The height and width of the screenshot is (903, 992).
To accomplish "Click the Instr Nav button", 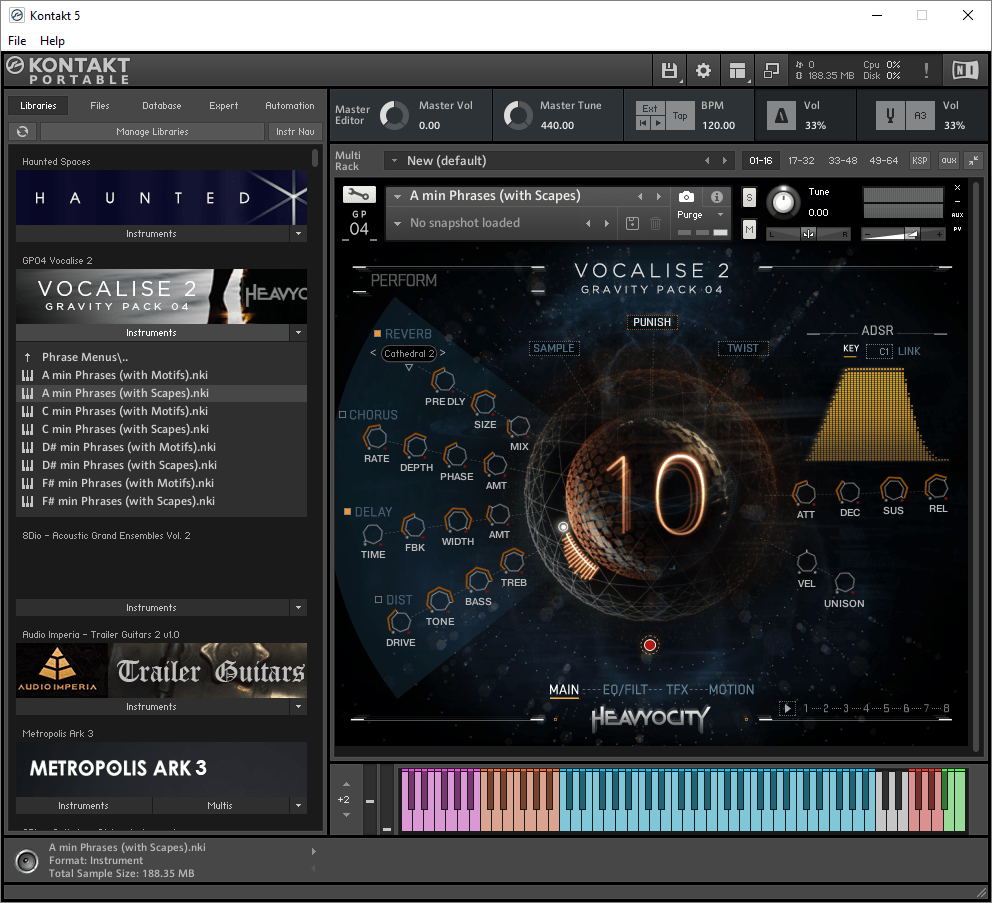I will (295, 132).
